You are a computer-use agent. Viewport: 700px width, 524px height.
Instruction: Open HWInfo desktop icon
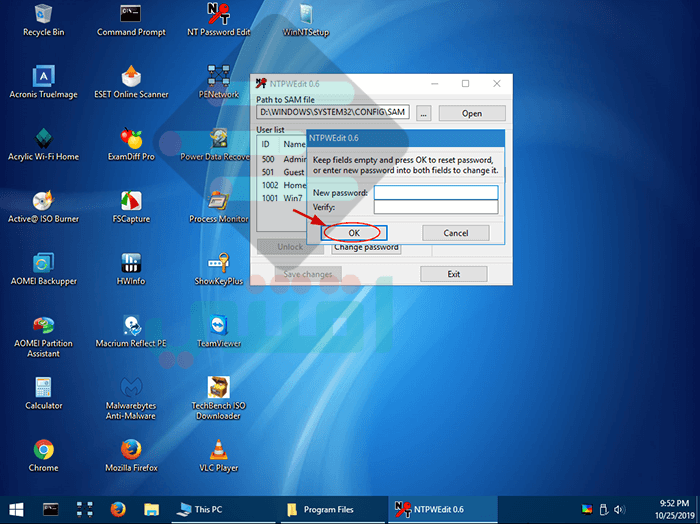click(131, 269)
